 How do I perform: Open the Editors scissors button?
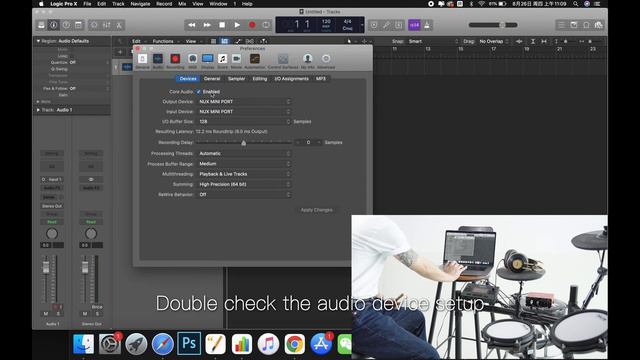point(119,25)
